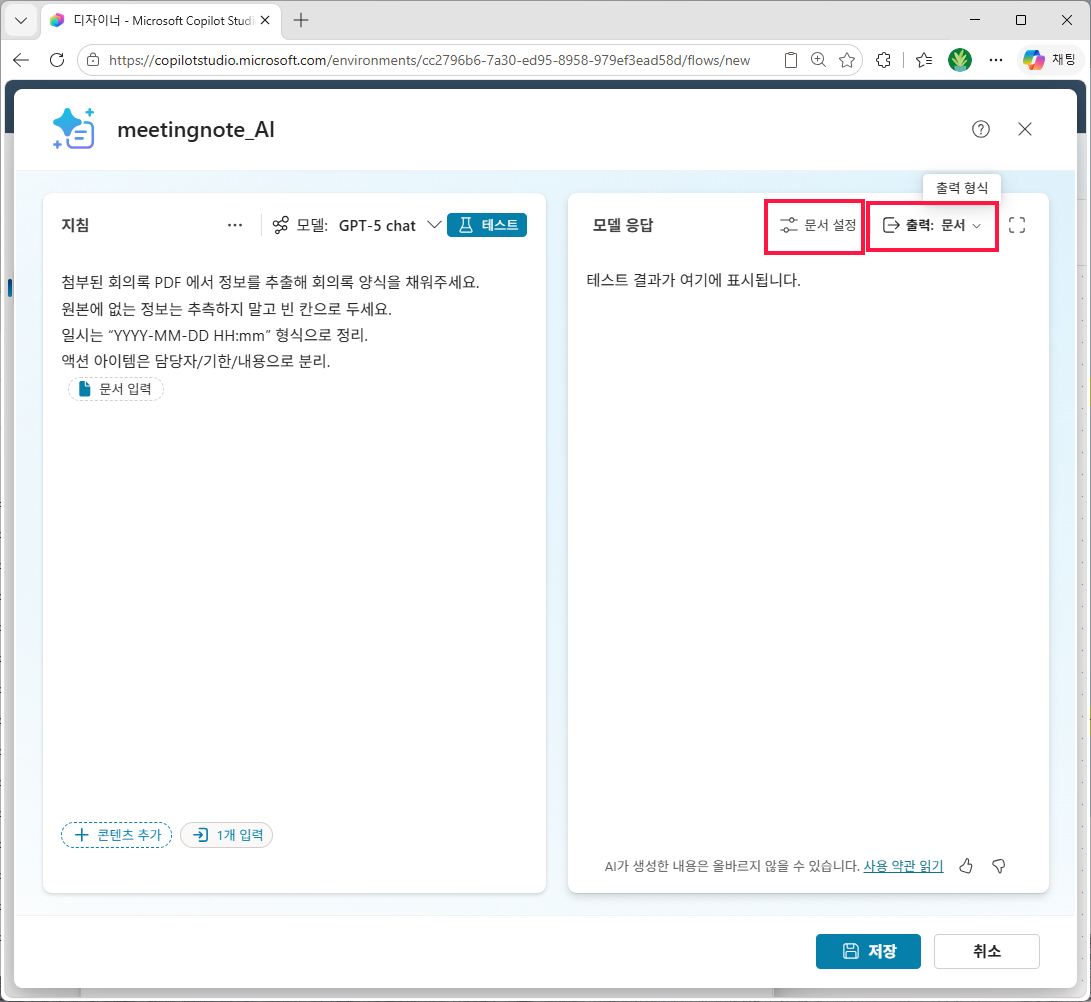Expand the model response panel to fullscreen
Image resolution: width=1091 pixels, height=1002 pixels.
click(x=1017, y=225)
